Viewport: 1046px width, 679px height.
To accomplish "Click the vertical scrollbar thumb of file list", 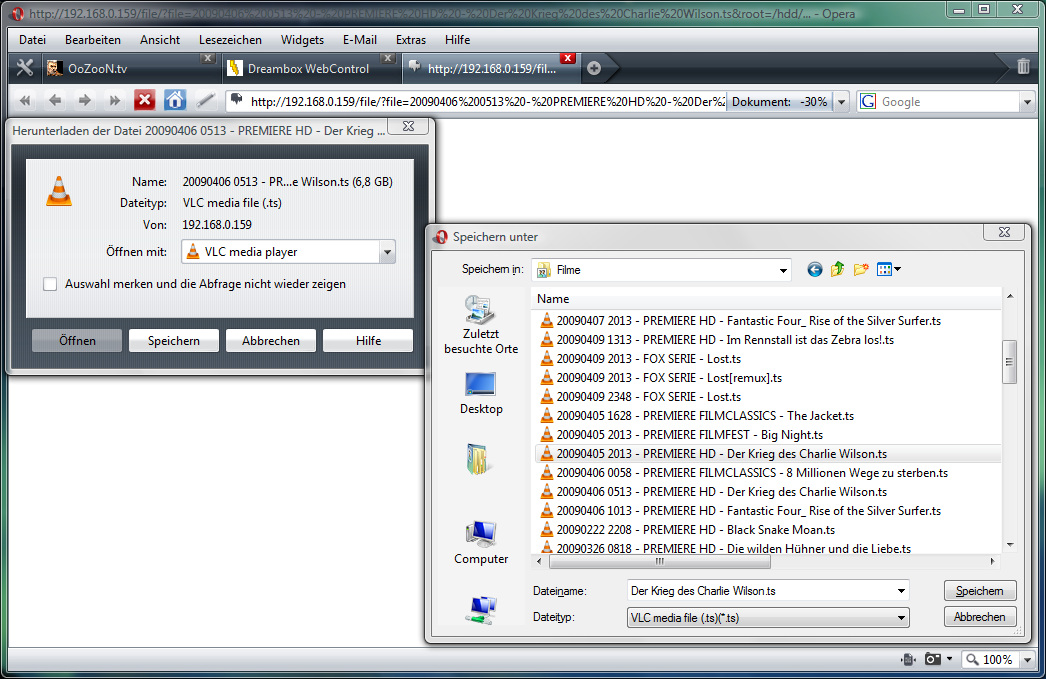I will (x=1009, y=362).
